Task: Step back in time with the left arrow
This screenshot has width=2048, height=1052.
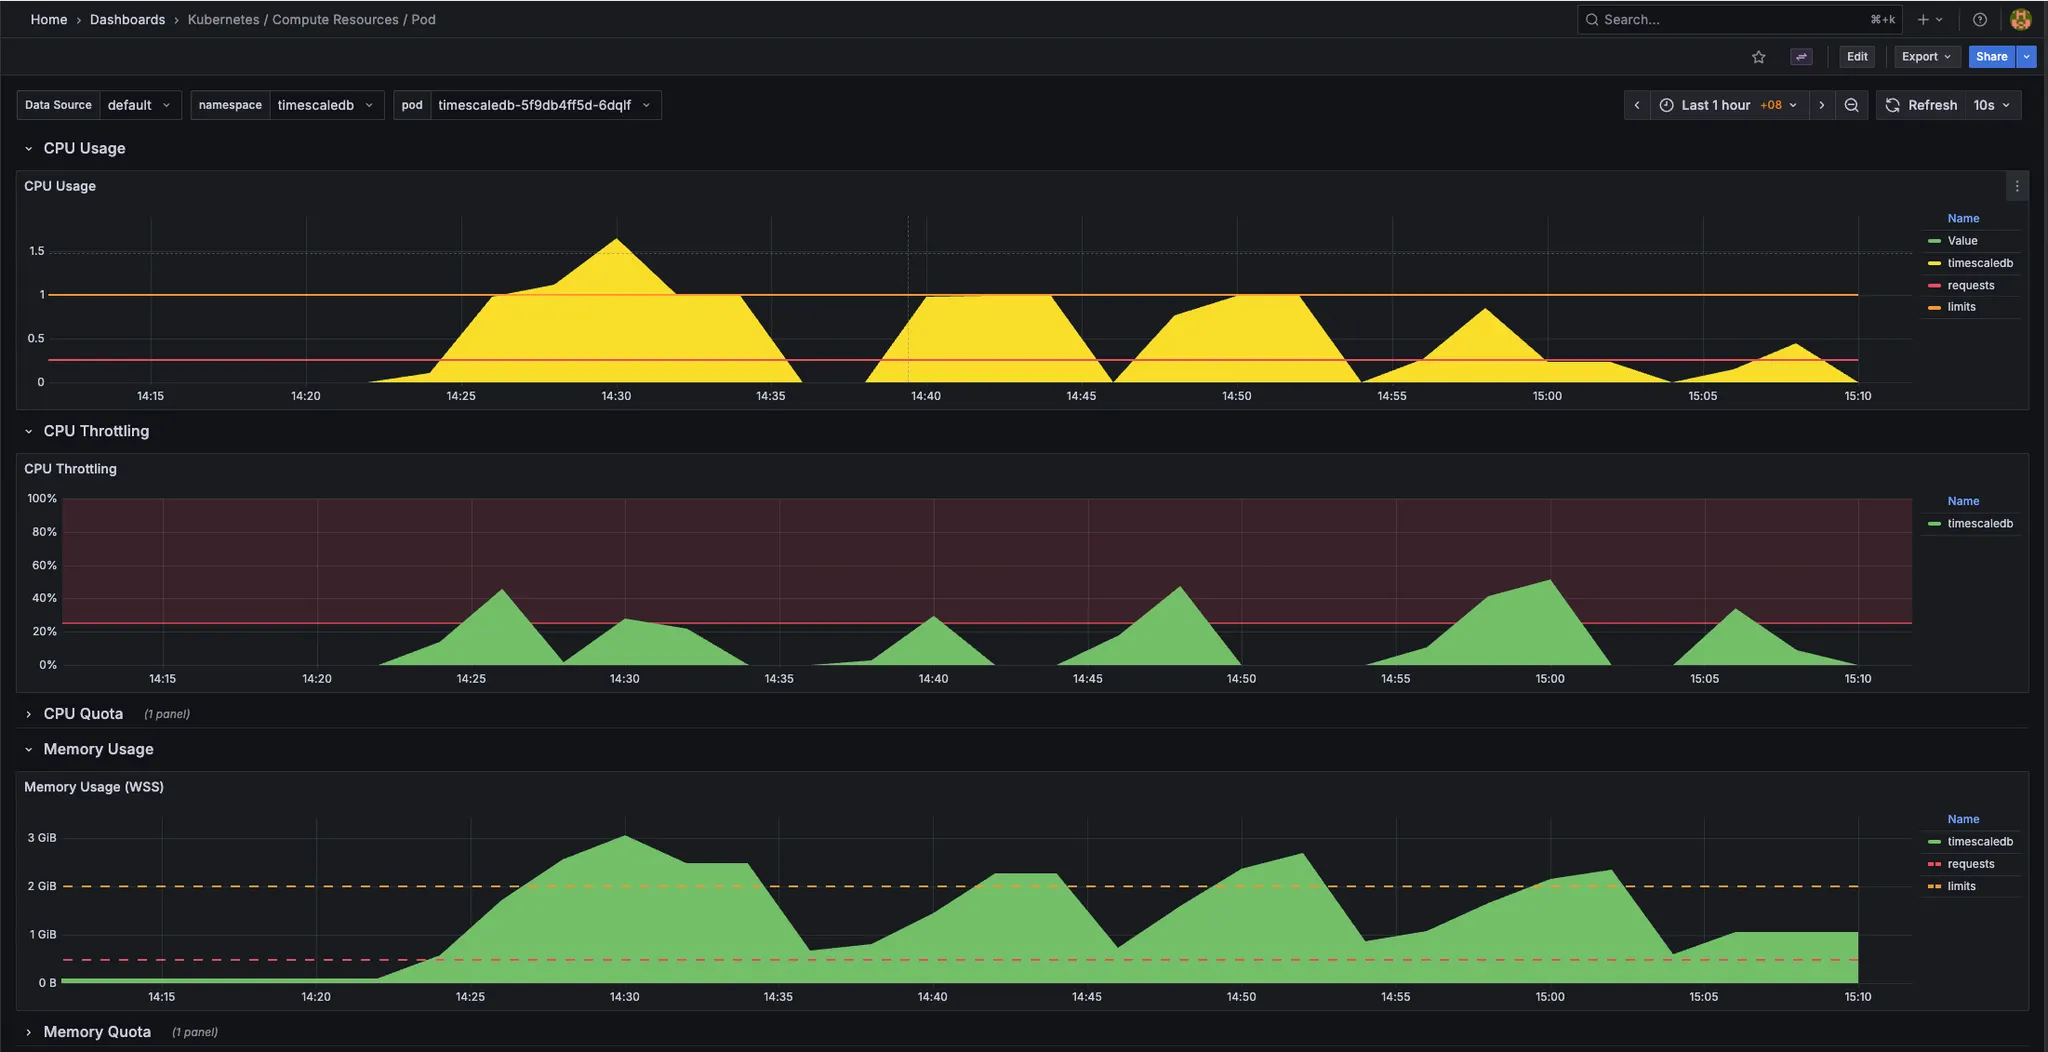Action: tap(1637, 104)
